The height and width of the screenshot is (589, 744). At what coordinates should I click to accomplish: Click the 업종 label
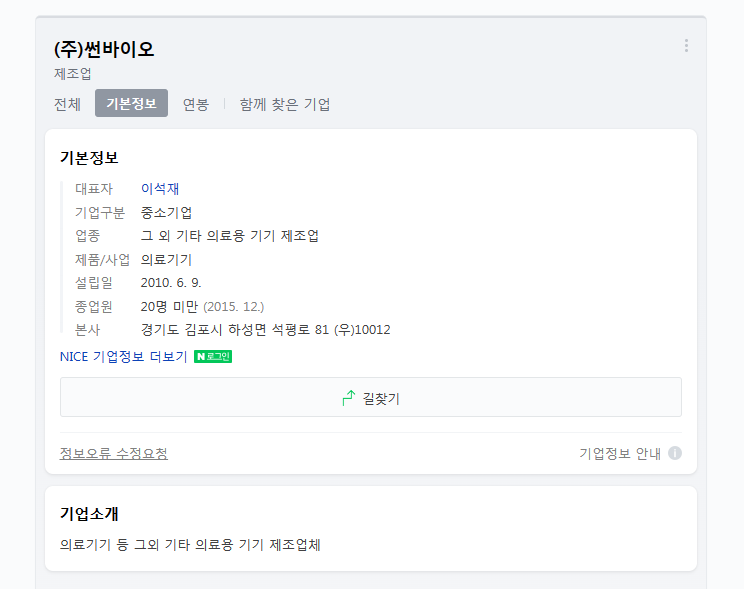click(x=88, y=235)
